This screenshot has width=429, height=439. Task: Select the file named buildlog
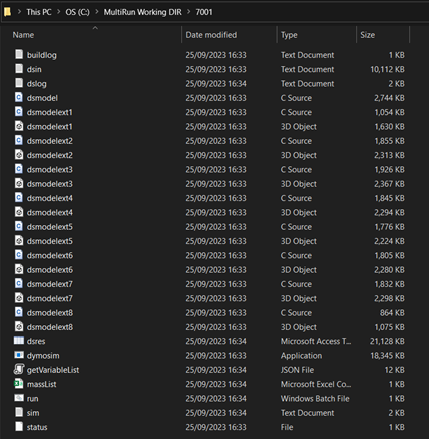click(42, 55)
